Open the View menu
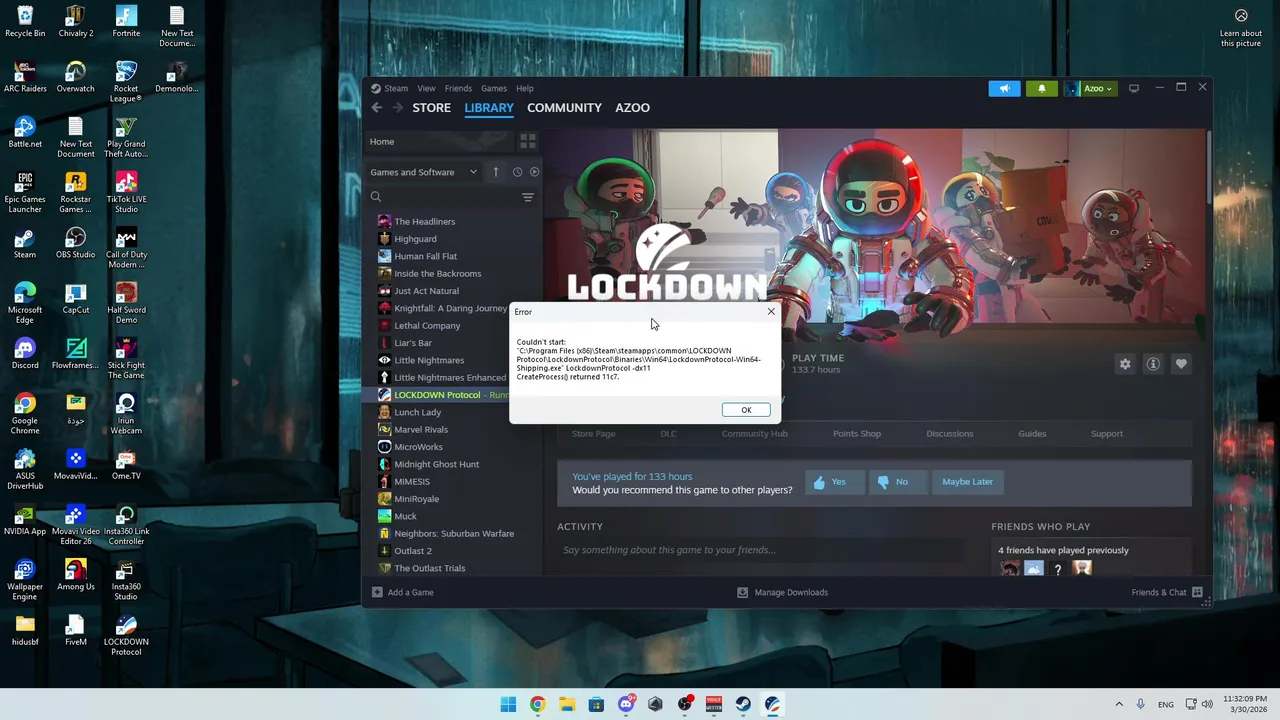 pos(426,88)
